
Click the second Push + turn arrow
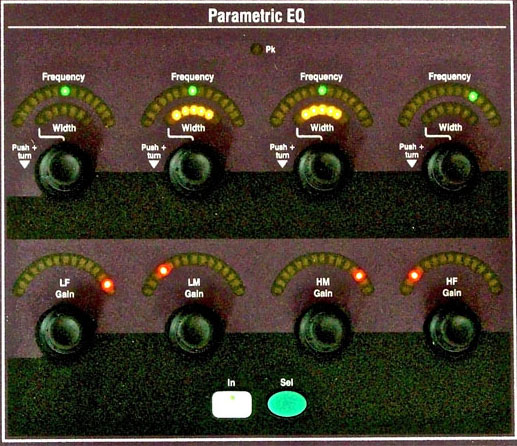[x=154, y=164]
